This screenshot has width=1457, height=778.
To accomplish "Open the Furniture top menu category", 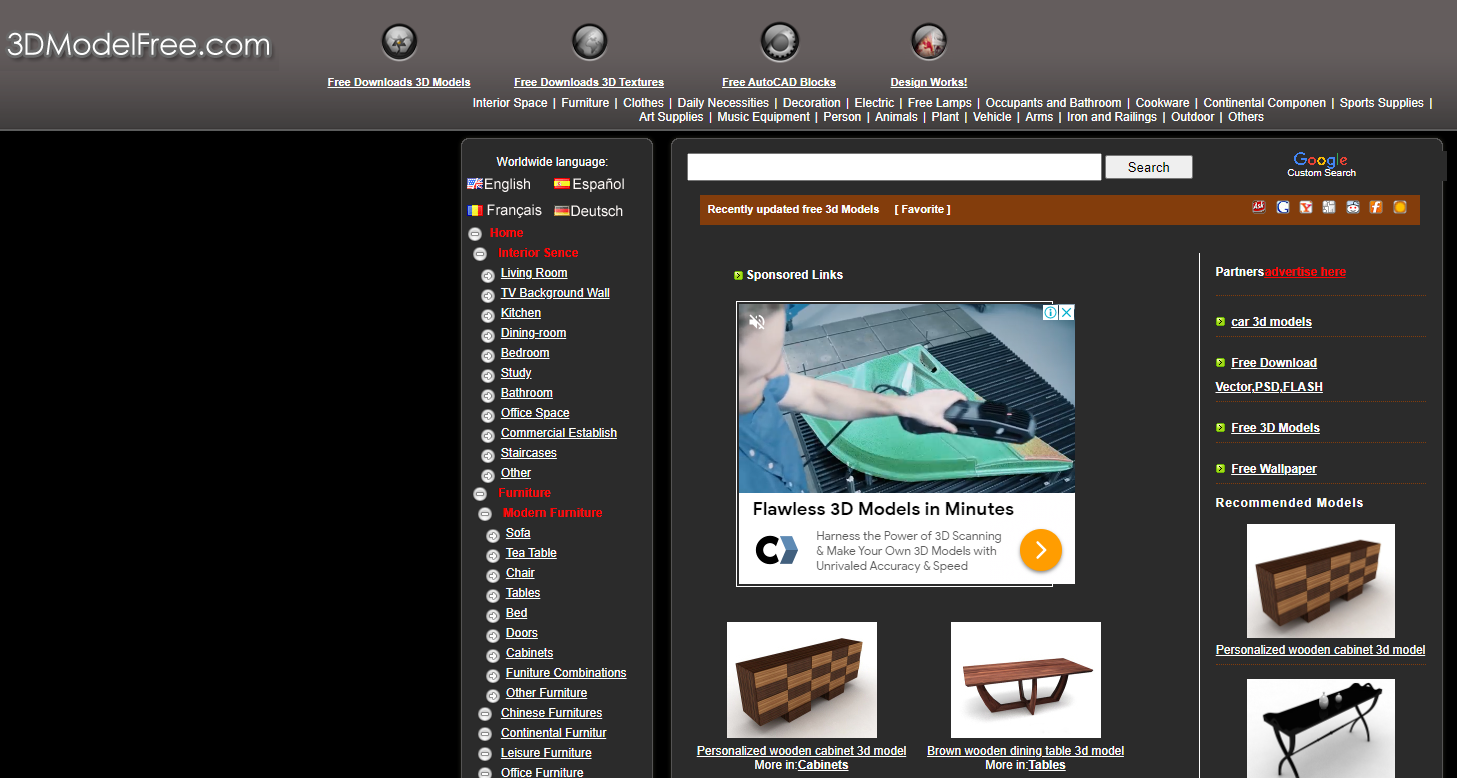I will click(x=585, y=103).
